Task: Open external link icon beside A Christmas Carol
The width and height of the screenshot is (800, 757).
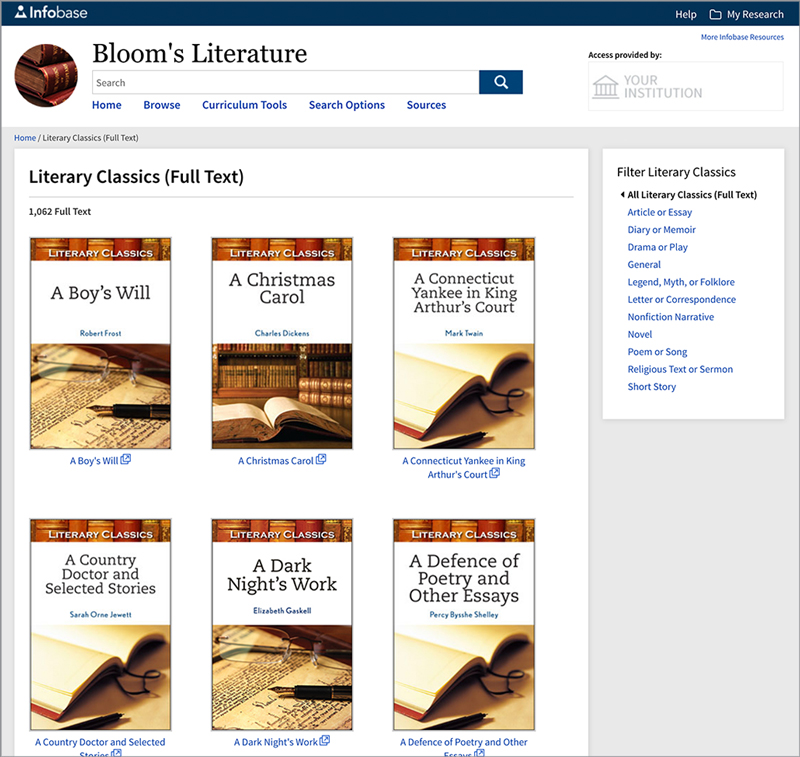Action: pos(321,459)
